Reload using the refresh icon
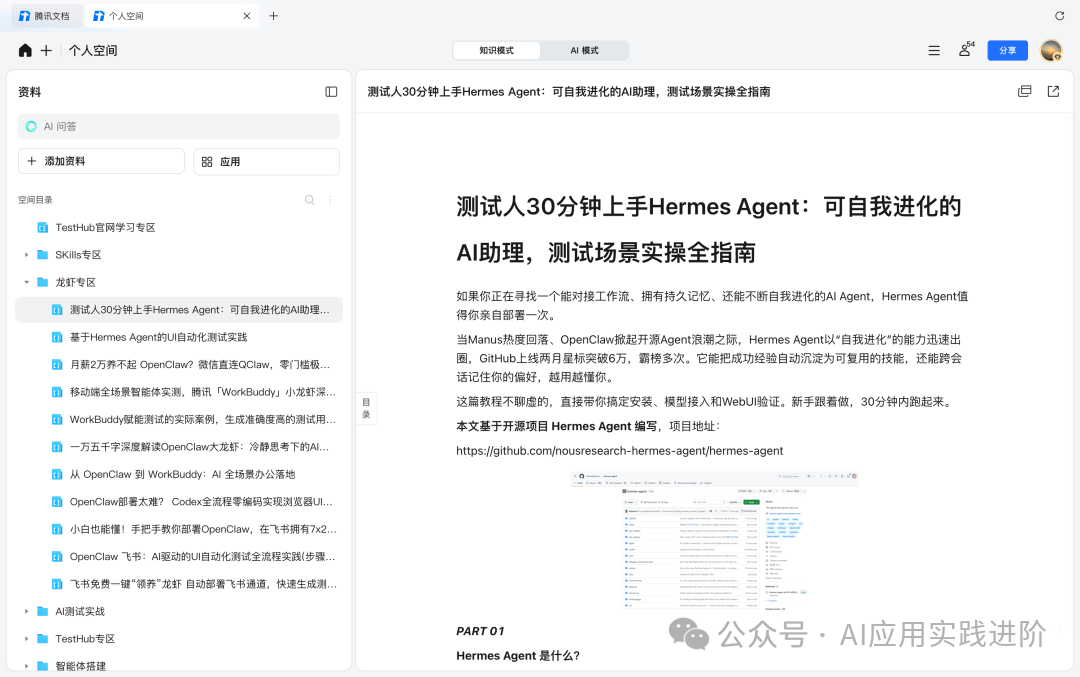The image size is (1080, 677). coord(1059,16)
